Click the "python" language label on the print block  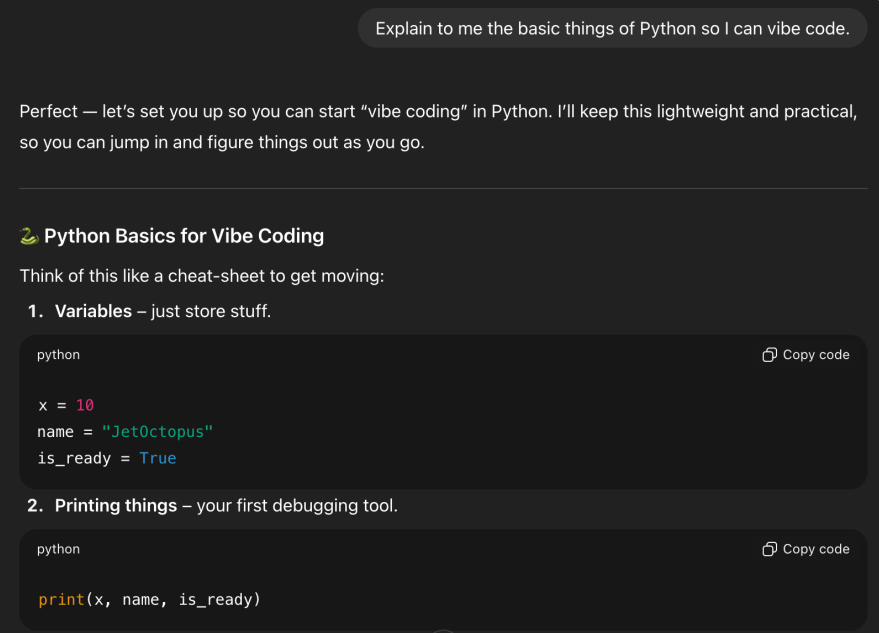pos(58,549)
